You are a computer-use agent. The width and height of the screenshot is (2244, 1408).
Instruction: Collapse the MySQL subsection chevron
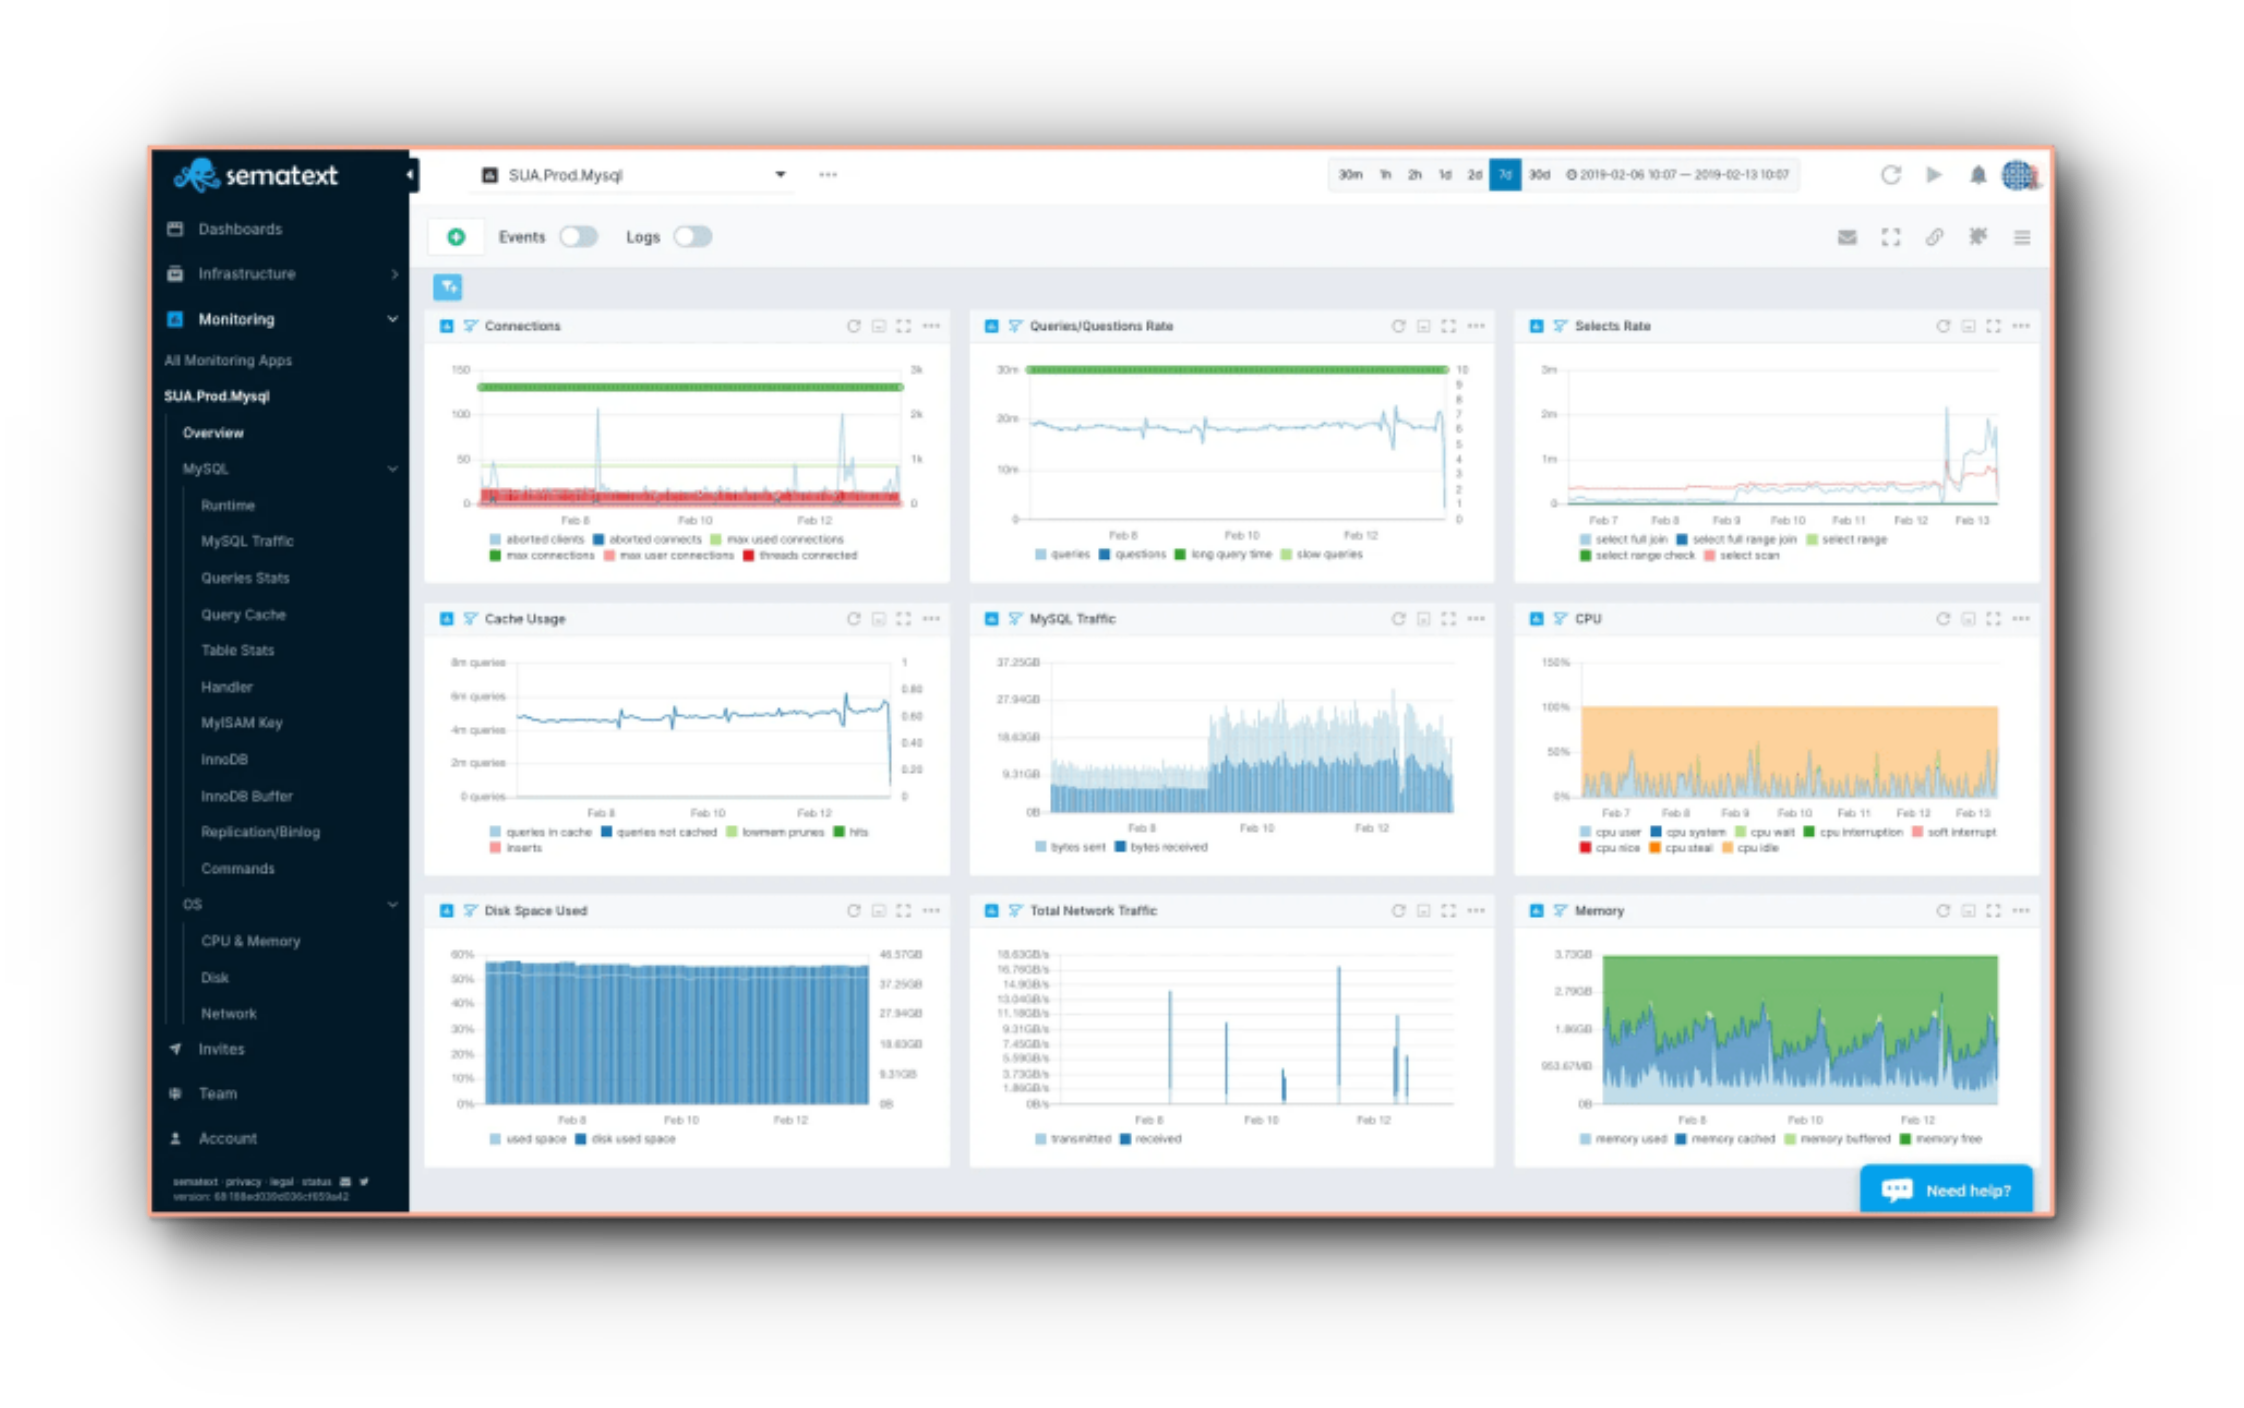(392, 469)
